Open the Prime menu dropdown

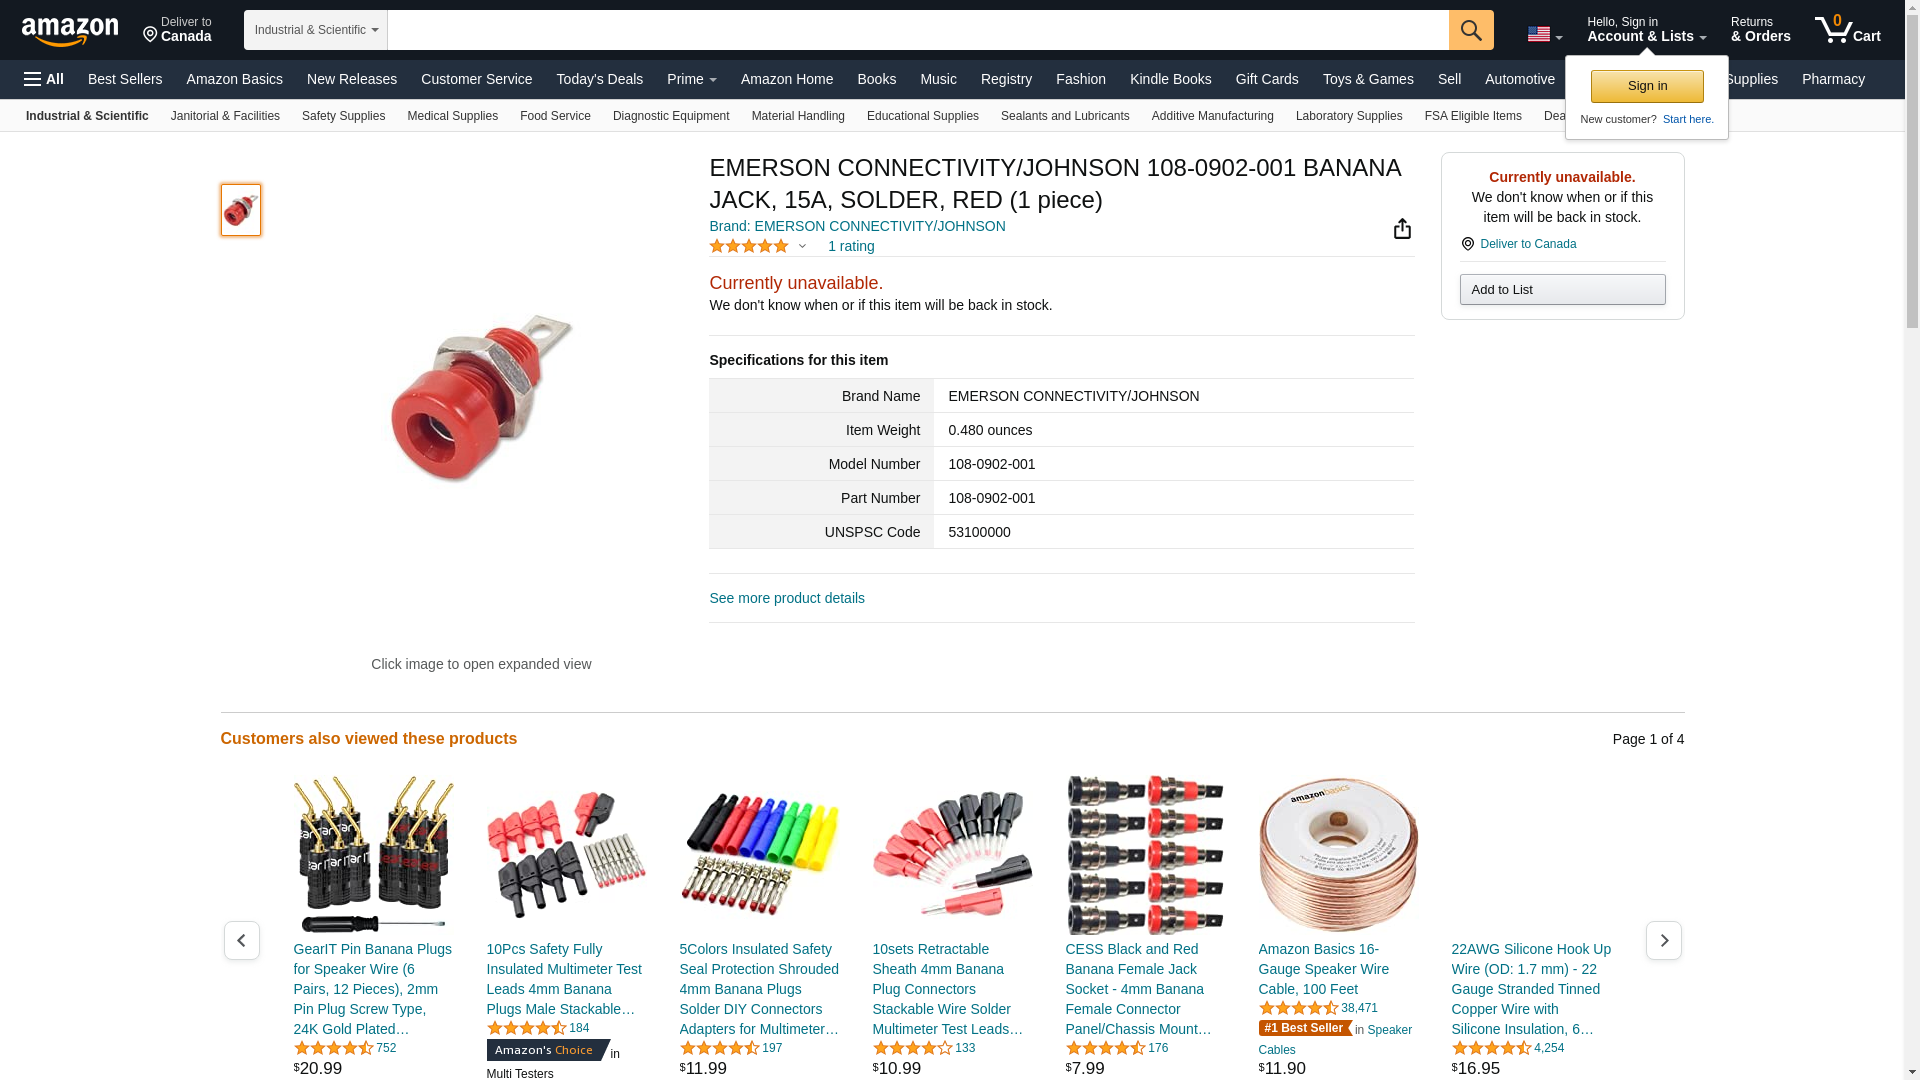tap(692, 79)
